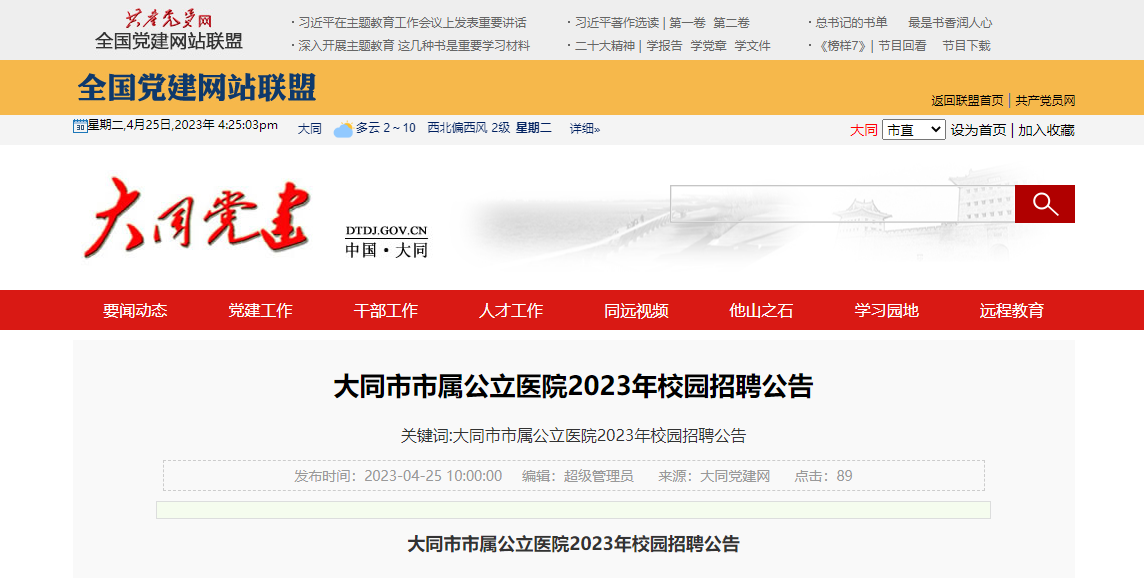Viewport: 1144px width, 578px height.
Task: Open the 节目下载 link
Action: pos(966,45)
